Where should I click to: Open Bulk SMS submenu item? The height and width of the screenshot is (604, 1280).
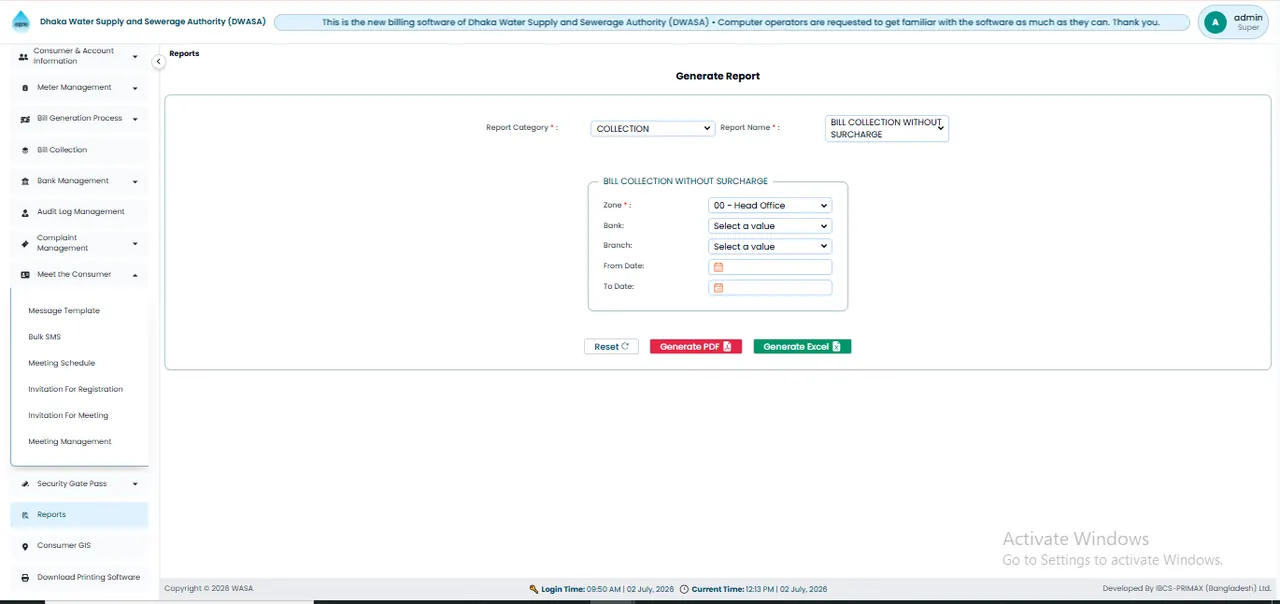(45, 337)
